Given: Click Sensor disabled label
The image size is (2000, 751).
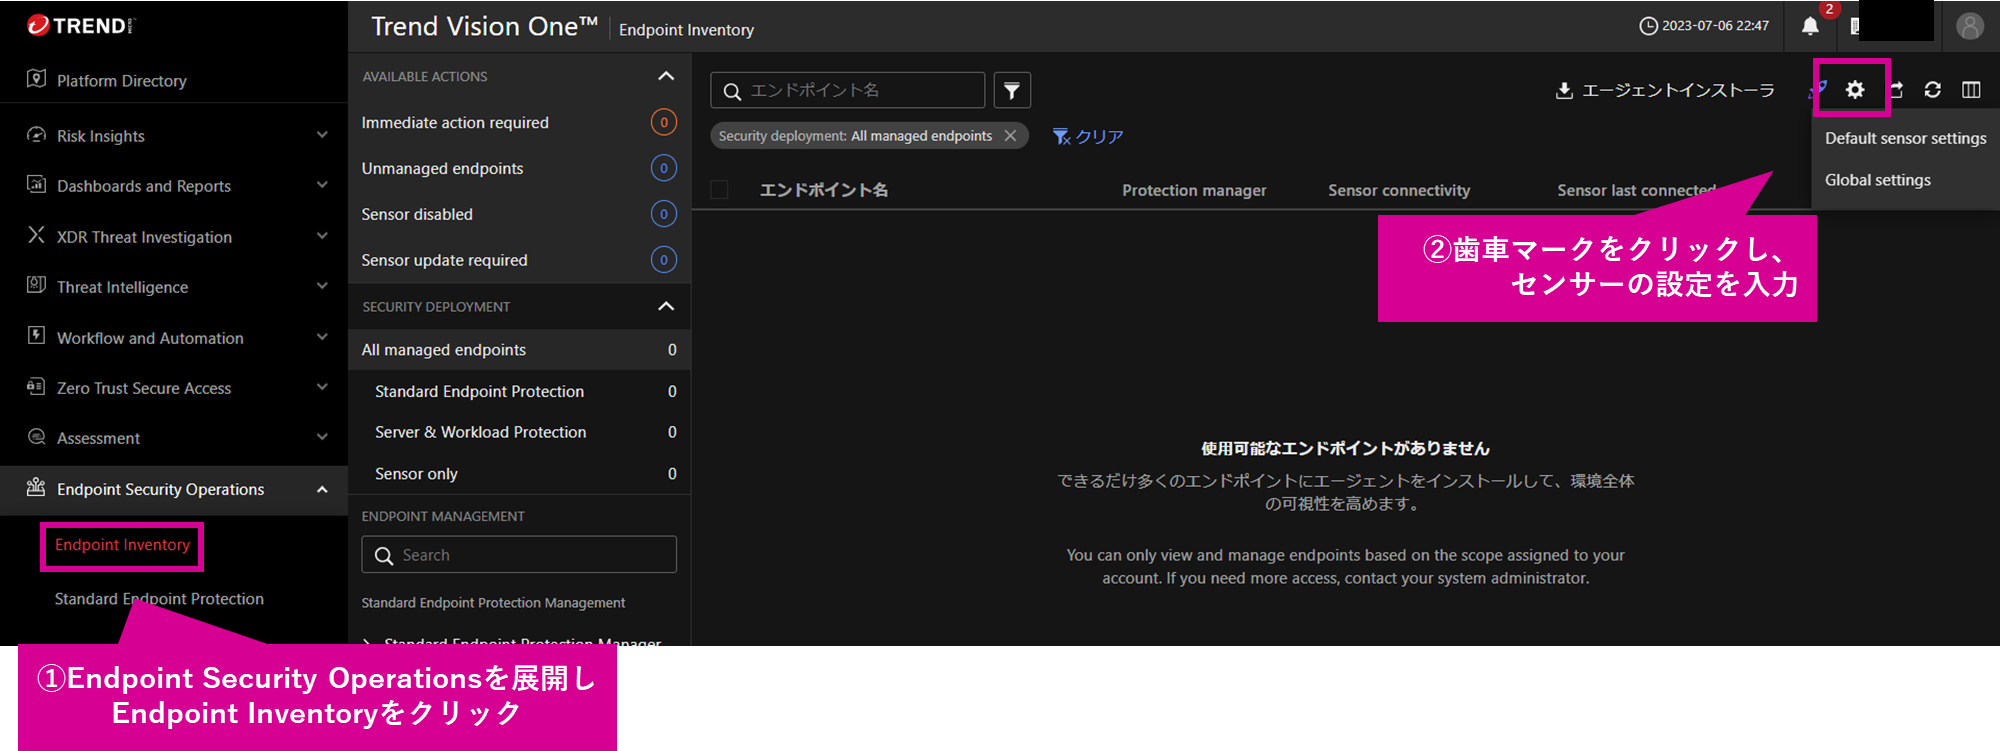Looking at the screenshot, I should 417,214.
